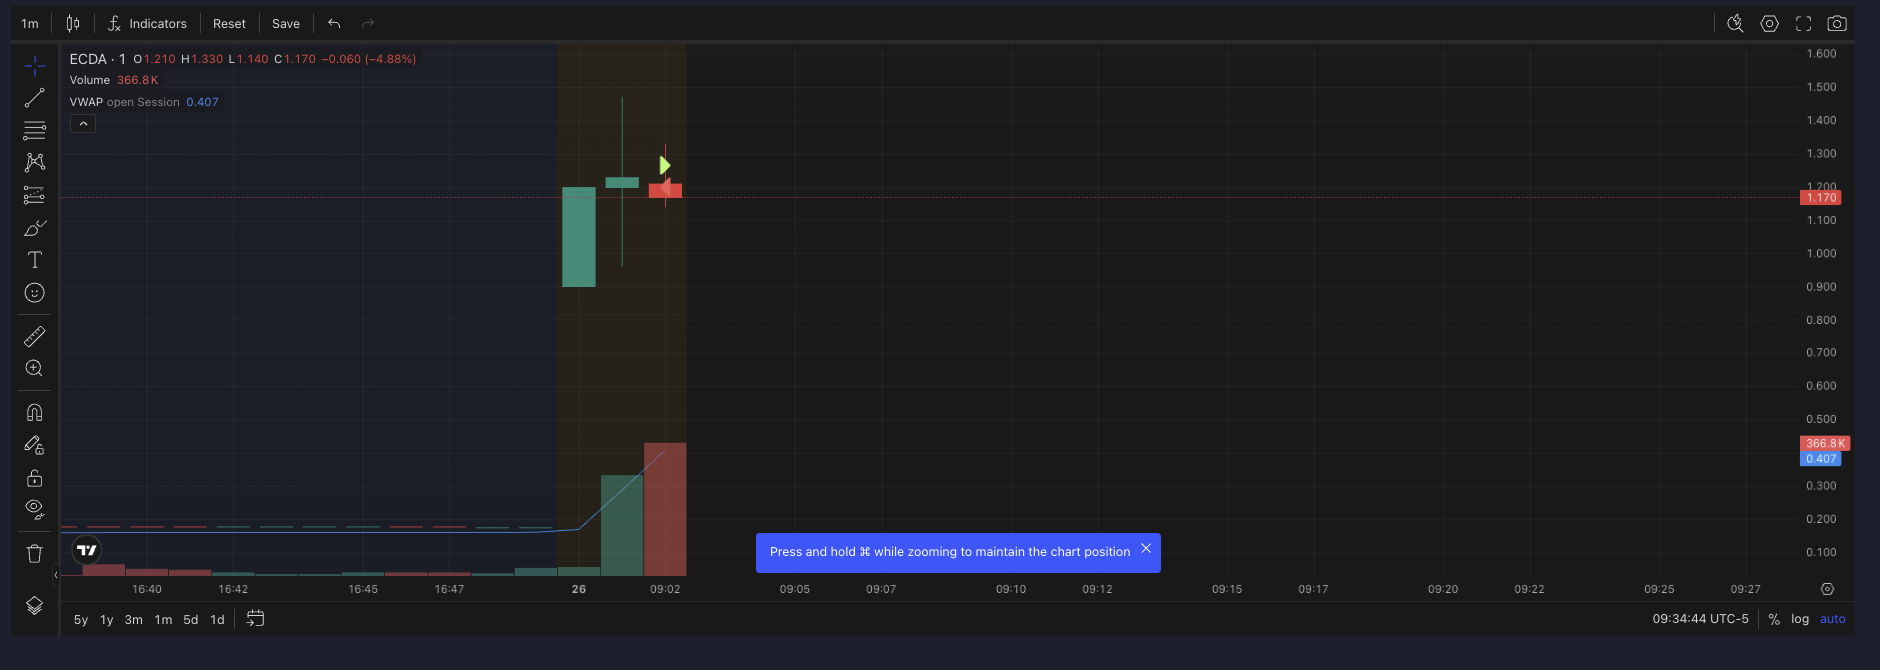Open the Indicators menu

147,23
